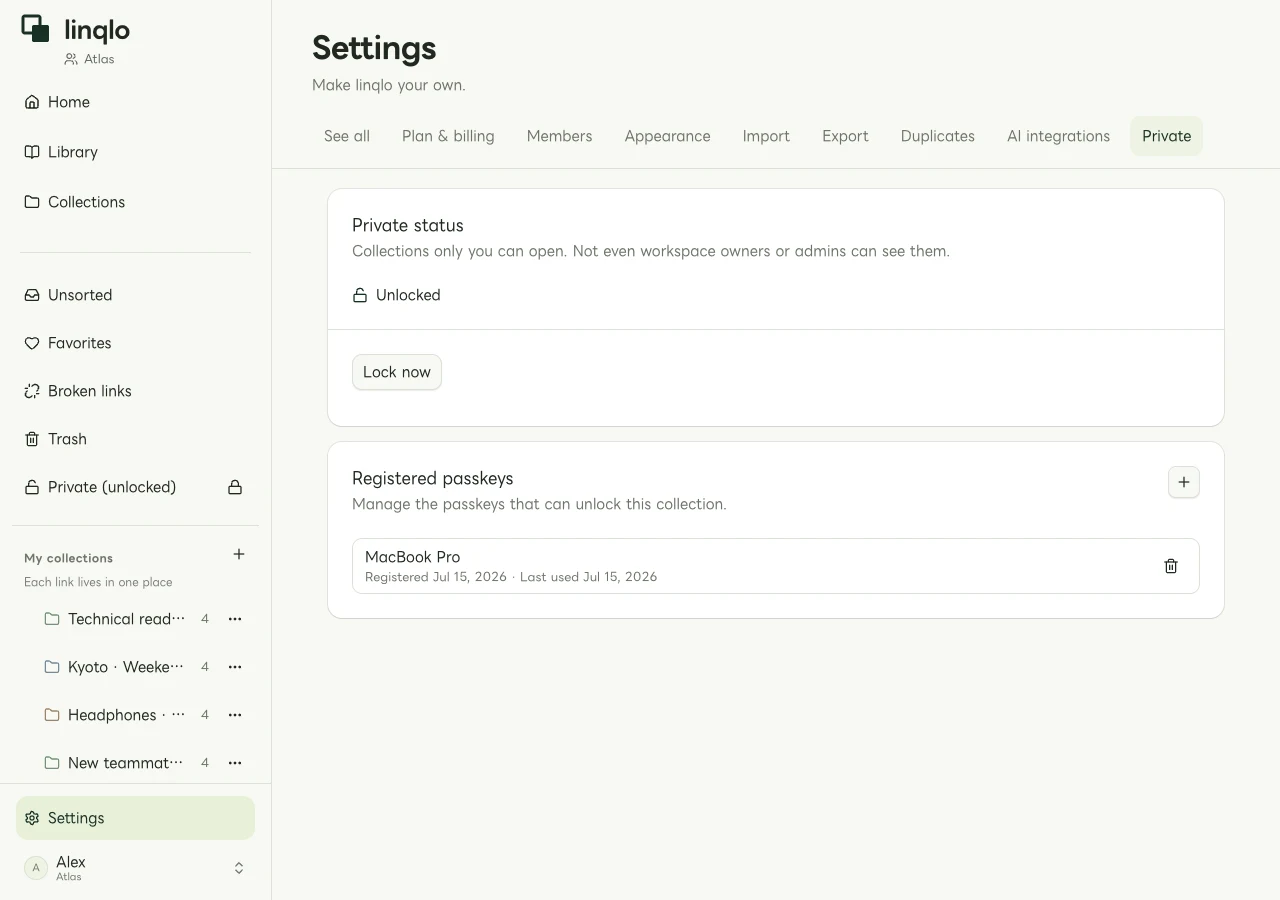Delete the MacBook Pro passkey

(x=1171, y=566)
